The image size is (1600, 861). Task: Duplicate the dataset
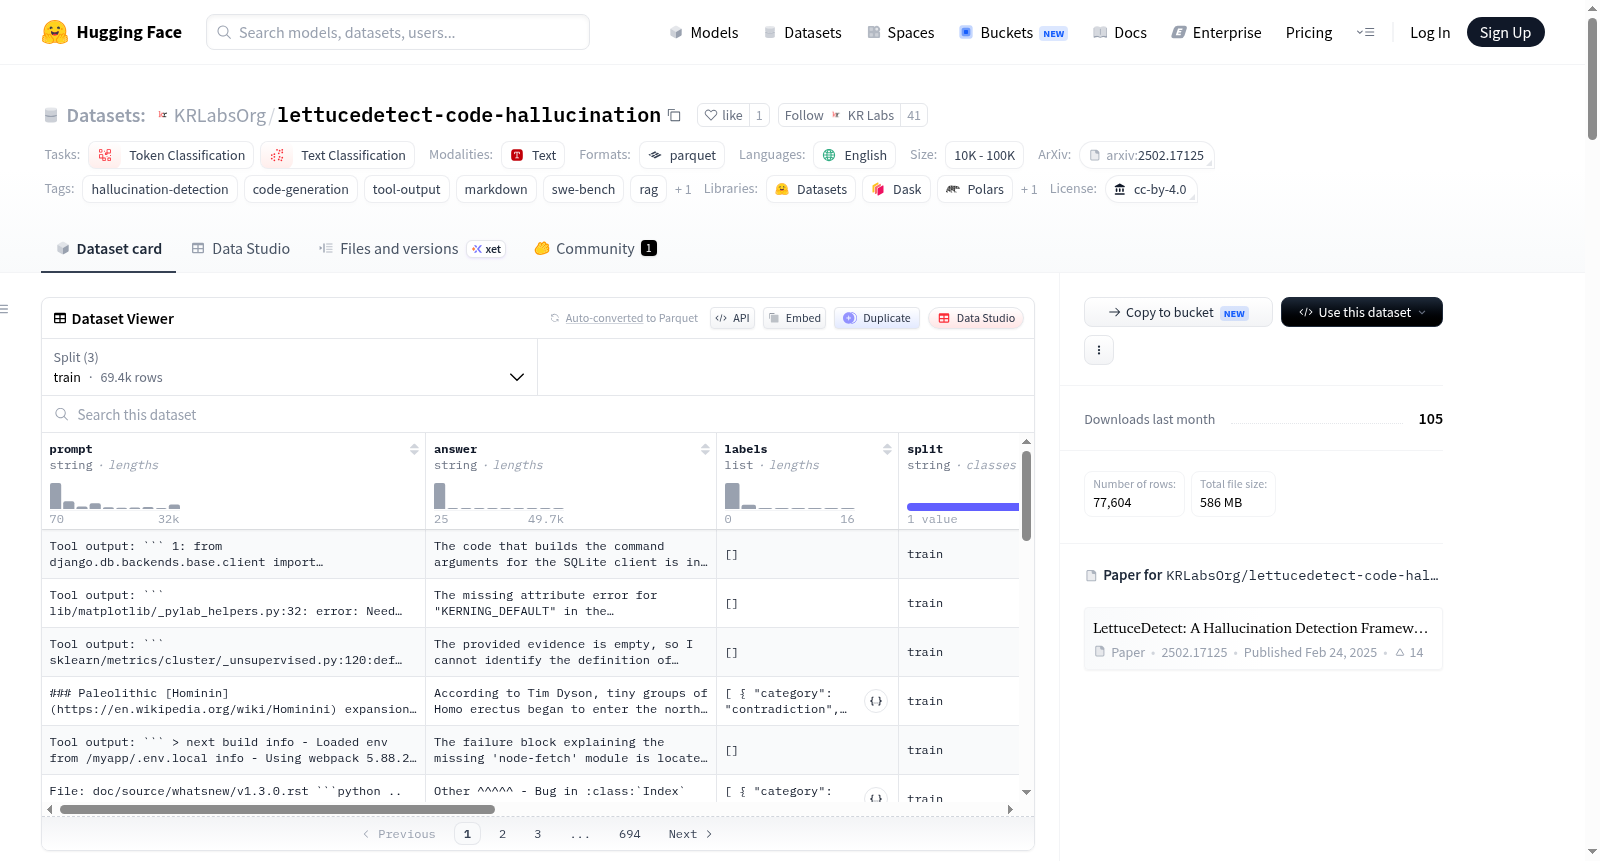[877, 318]
